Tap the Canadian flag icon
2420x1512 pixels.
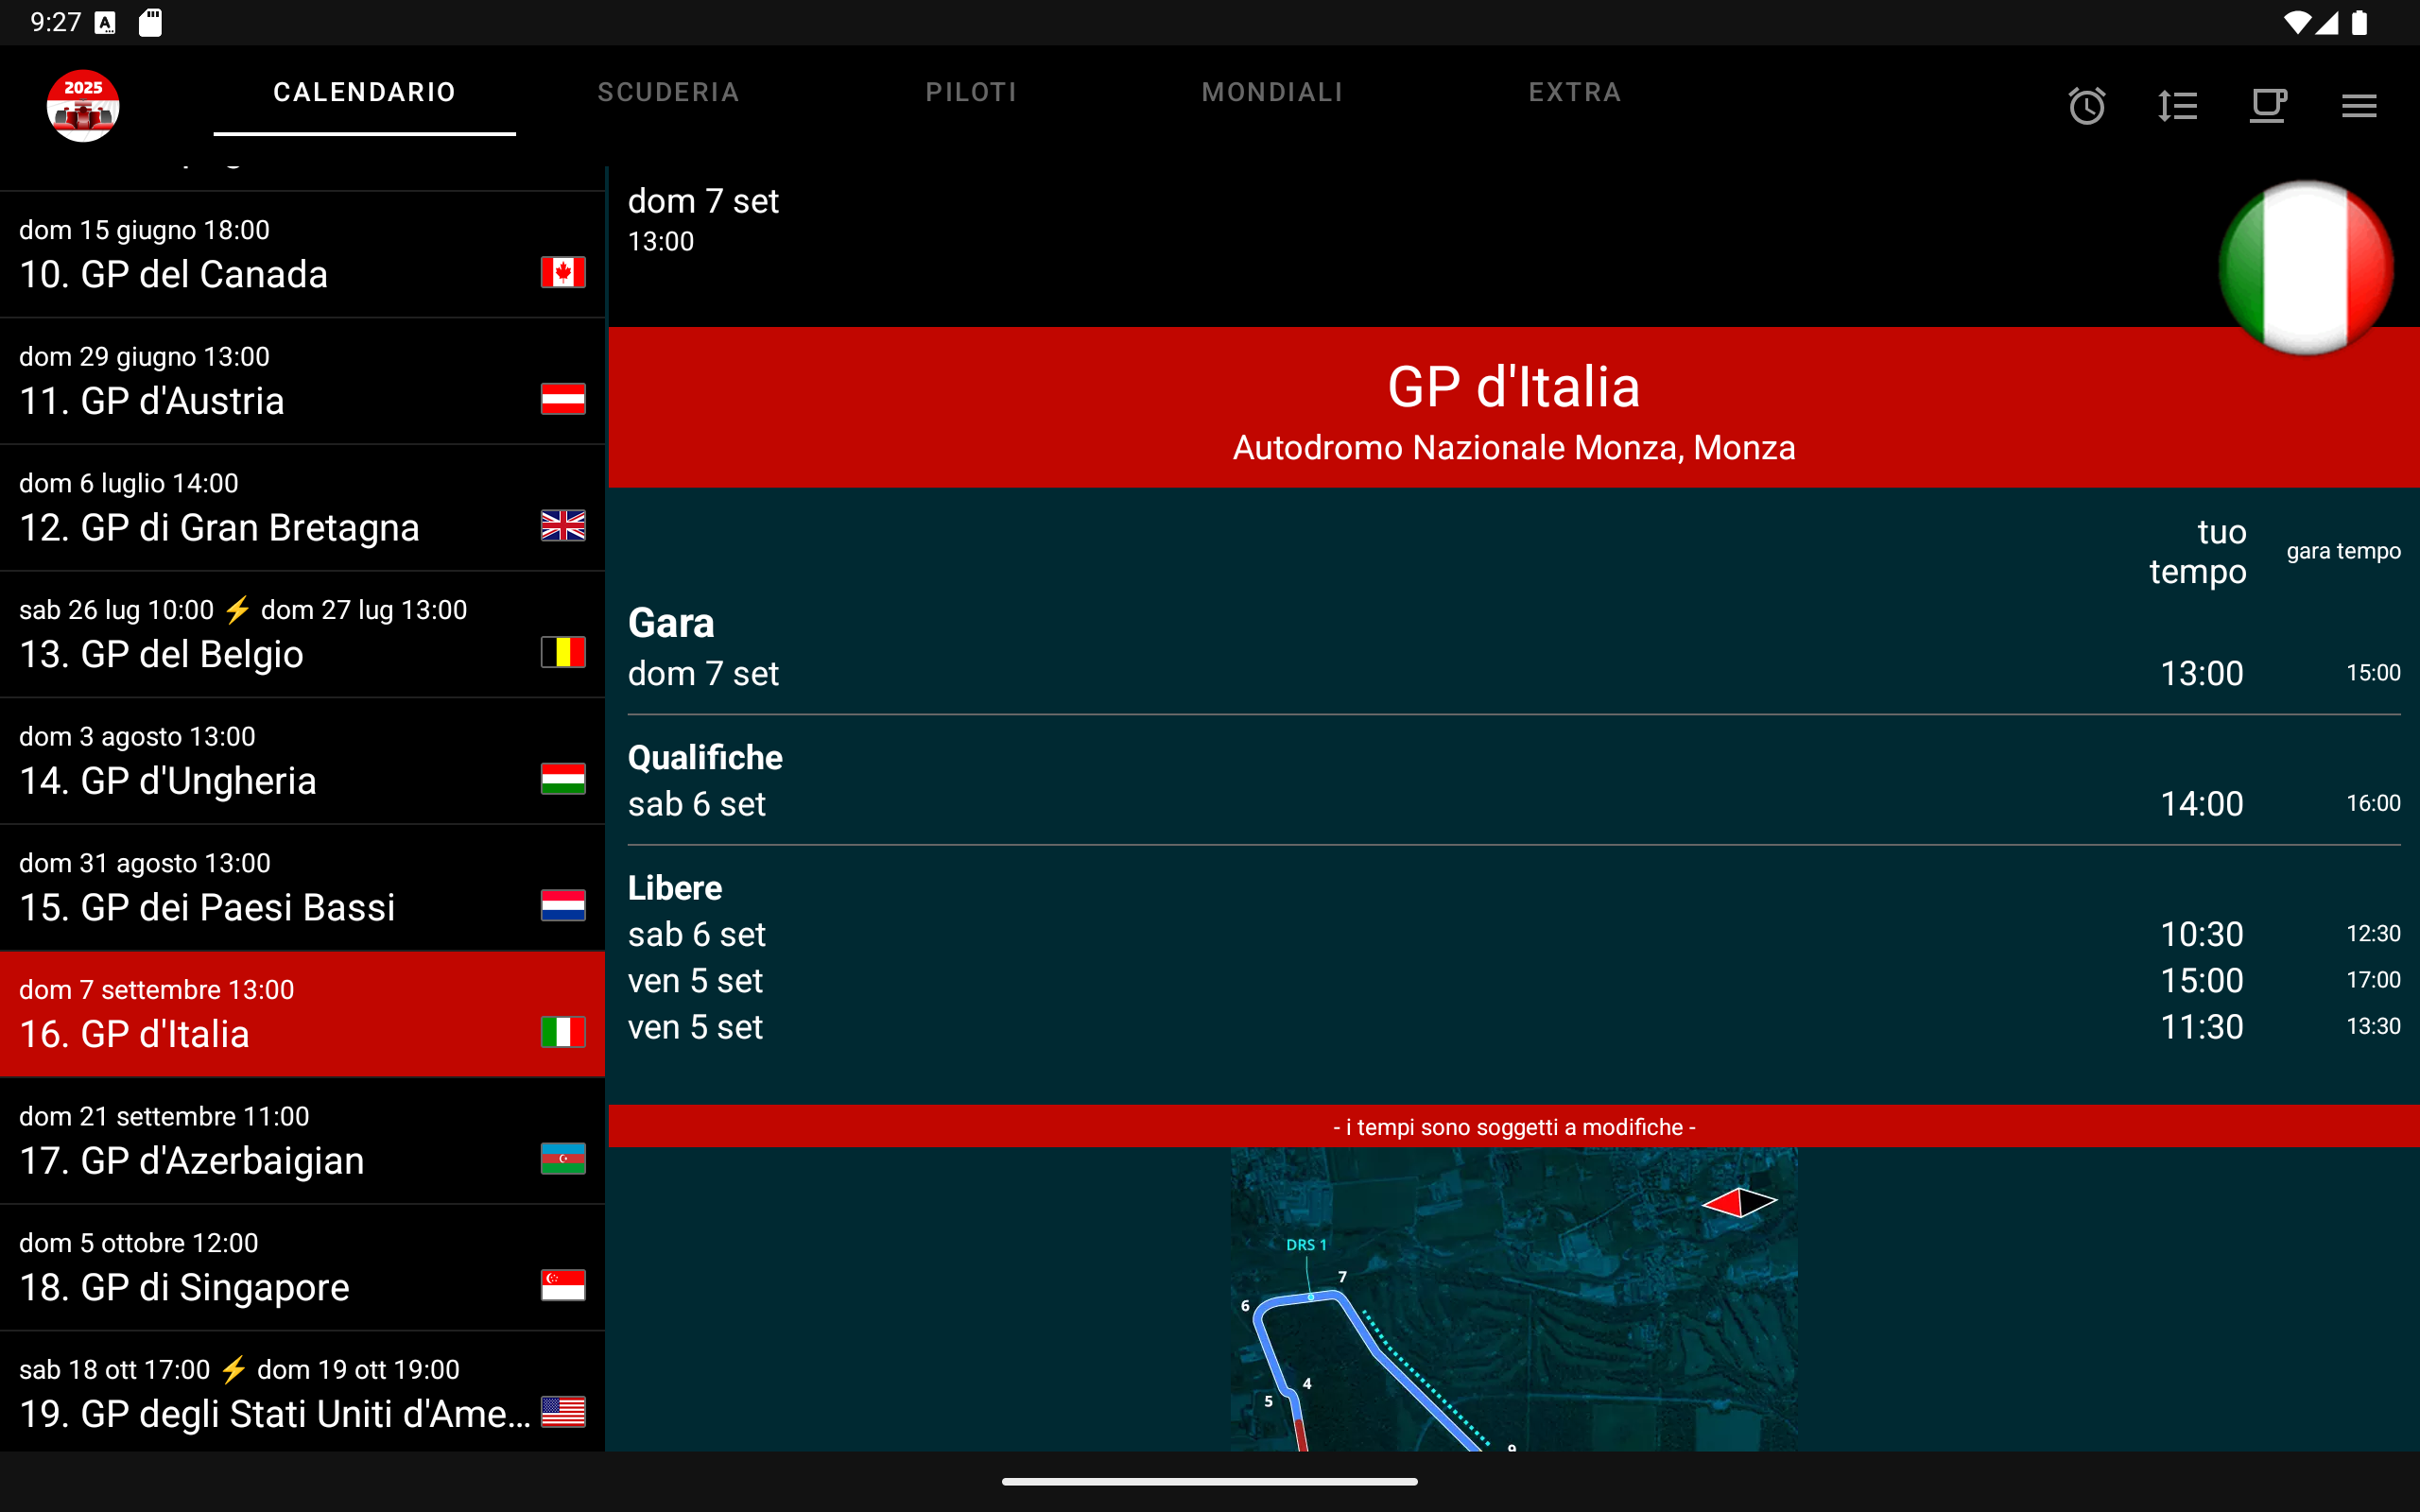point(563,272)
